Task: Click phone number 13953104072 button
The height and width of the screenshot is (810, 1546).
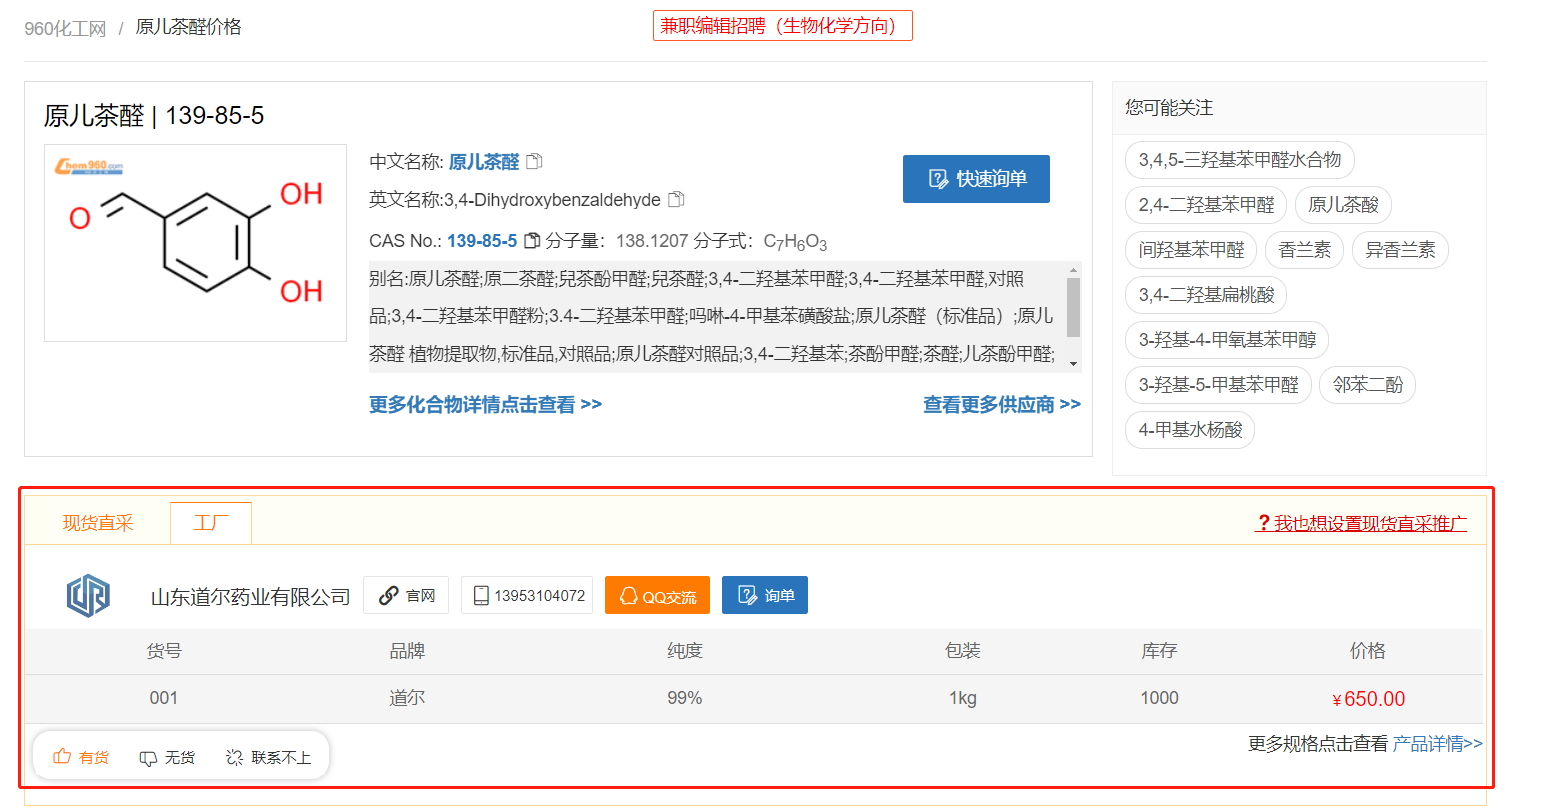Action: tap(528, 596)
